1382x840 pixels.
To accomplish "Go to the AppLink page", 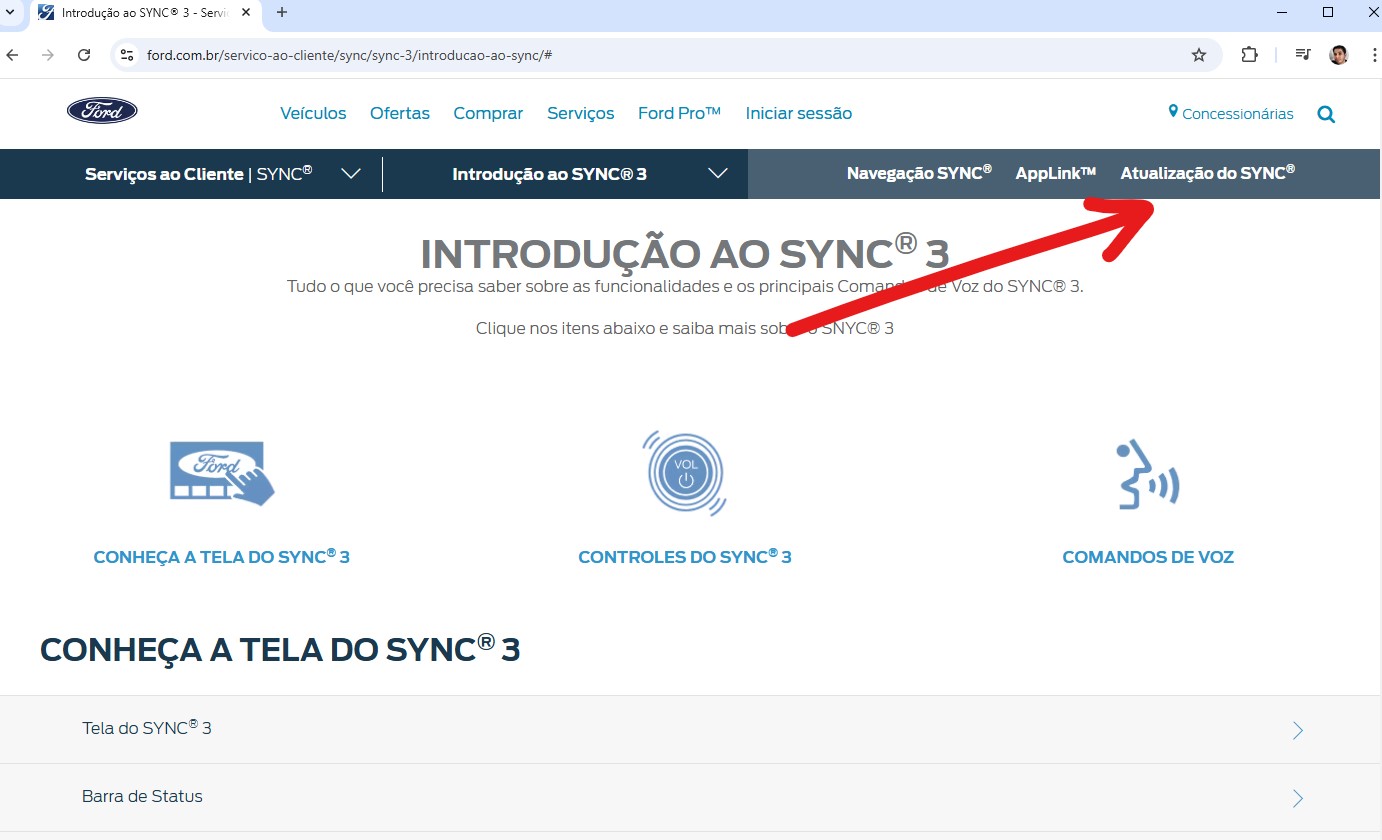I will tap(1056, 173).
